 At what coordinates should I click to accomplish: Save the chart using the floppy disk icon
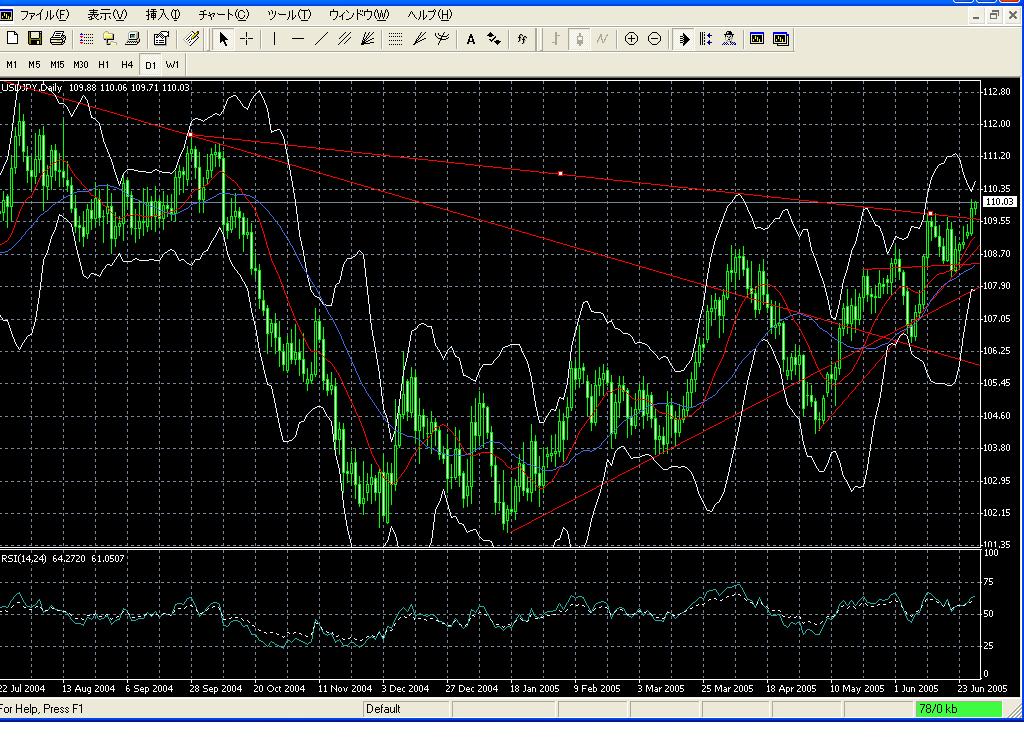click(x=35, y=39)
